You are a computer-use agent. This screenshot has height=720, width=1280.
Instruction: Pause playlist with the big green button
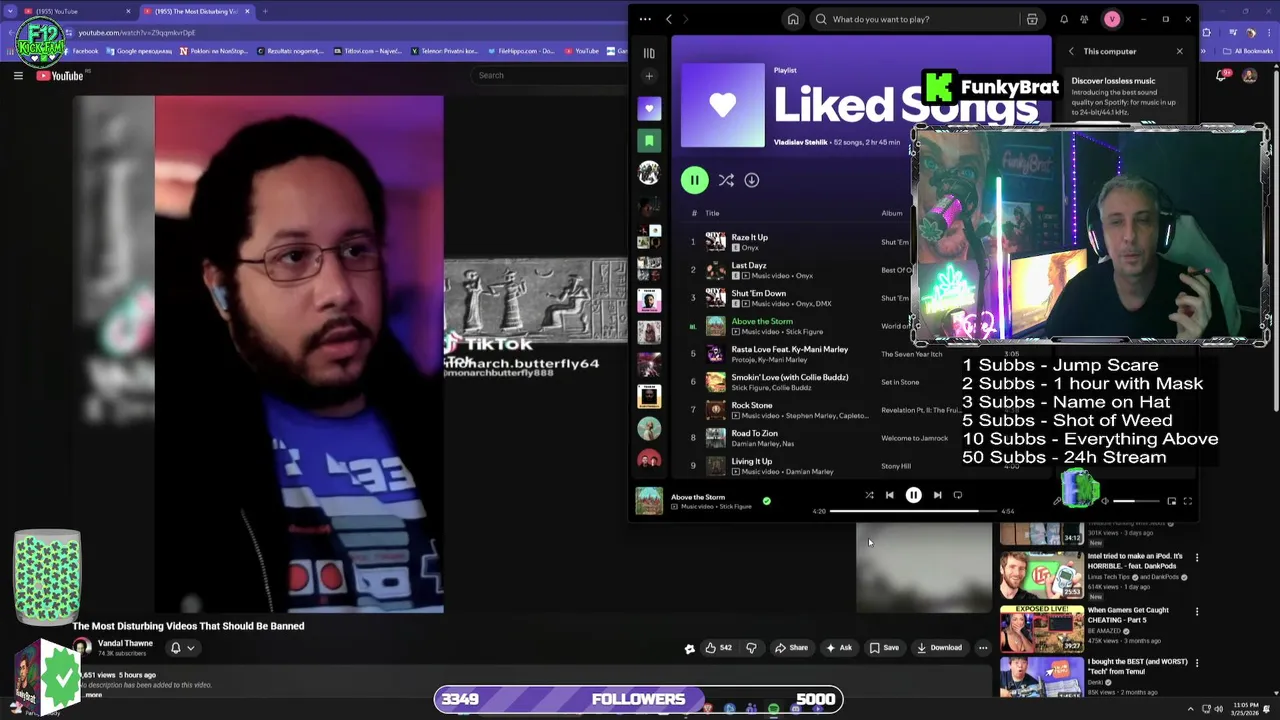[694, 180]
